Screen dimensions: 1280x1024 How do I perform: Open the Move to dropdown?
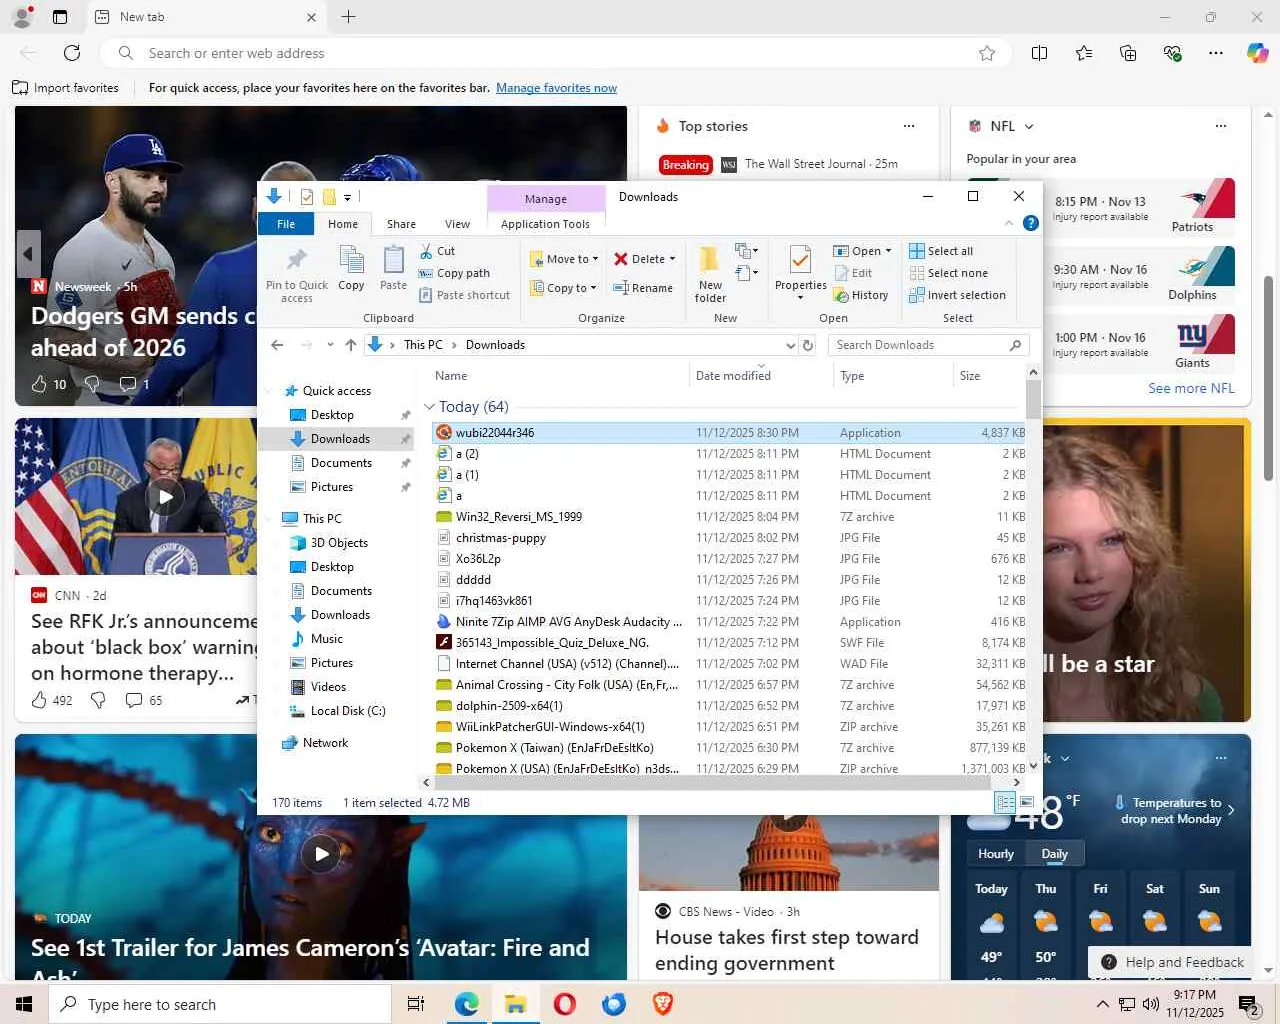point(565,259)
